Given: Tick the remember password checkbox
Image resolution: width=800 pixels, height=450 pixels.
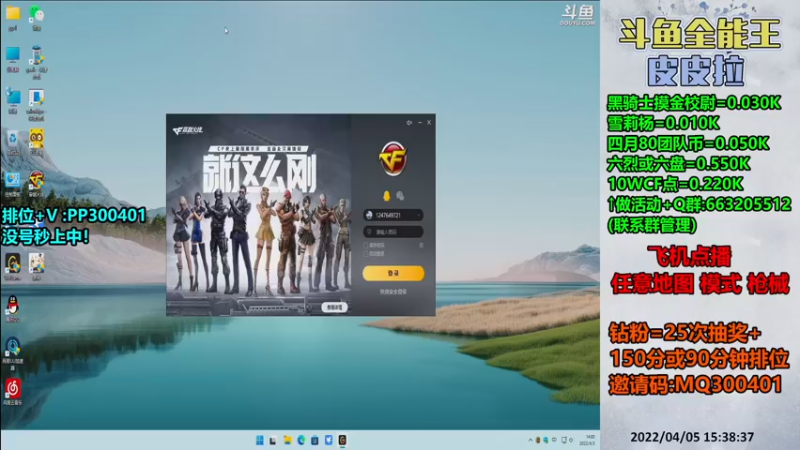Looking at the screenshot, I should click(x=366, y=245).
